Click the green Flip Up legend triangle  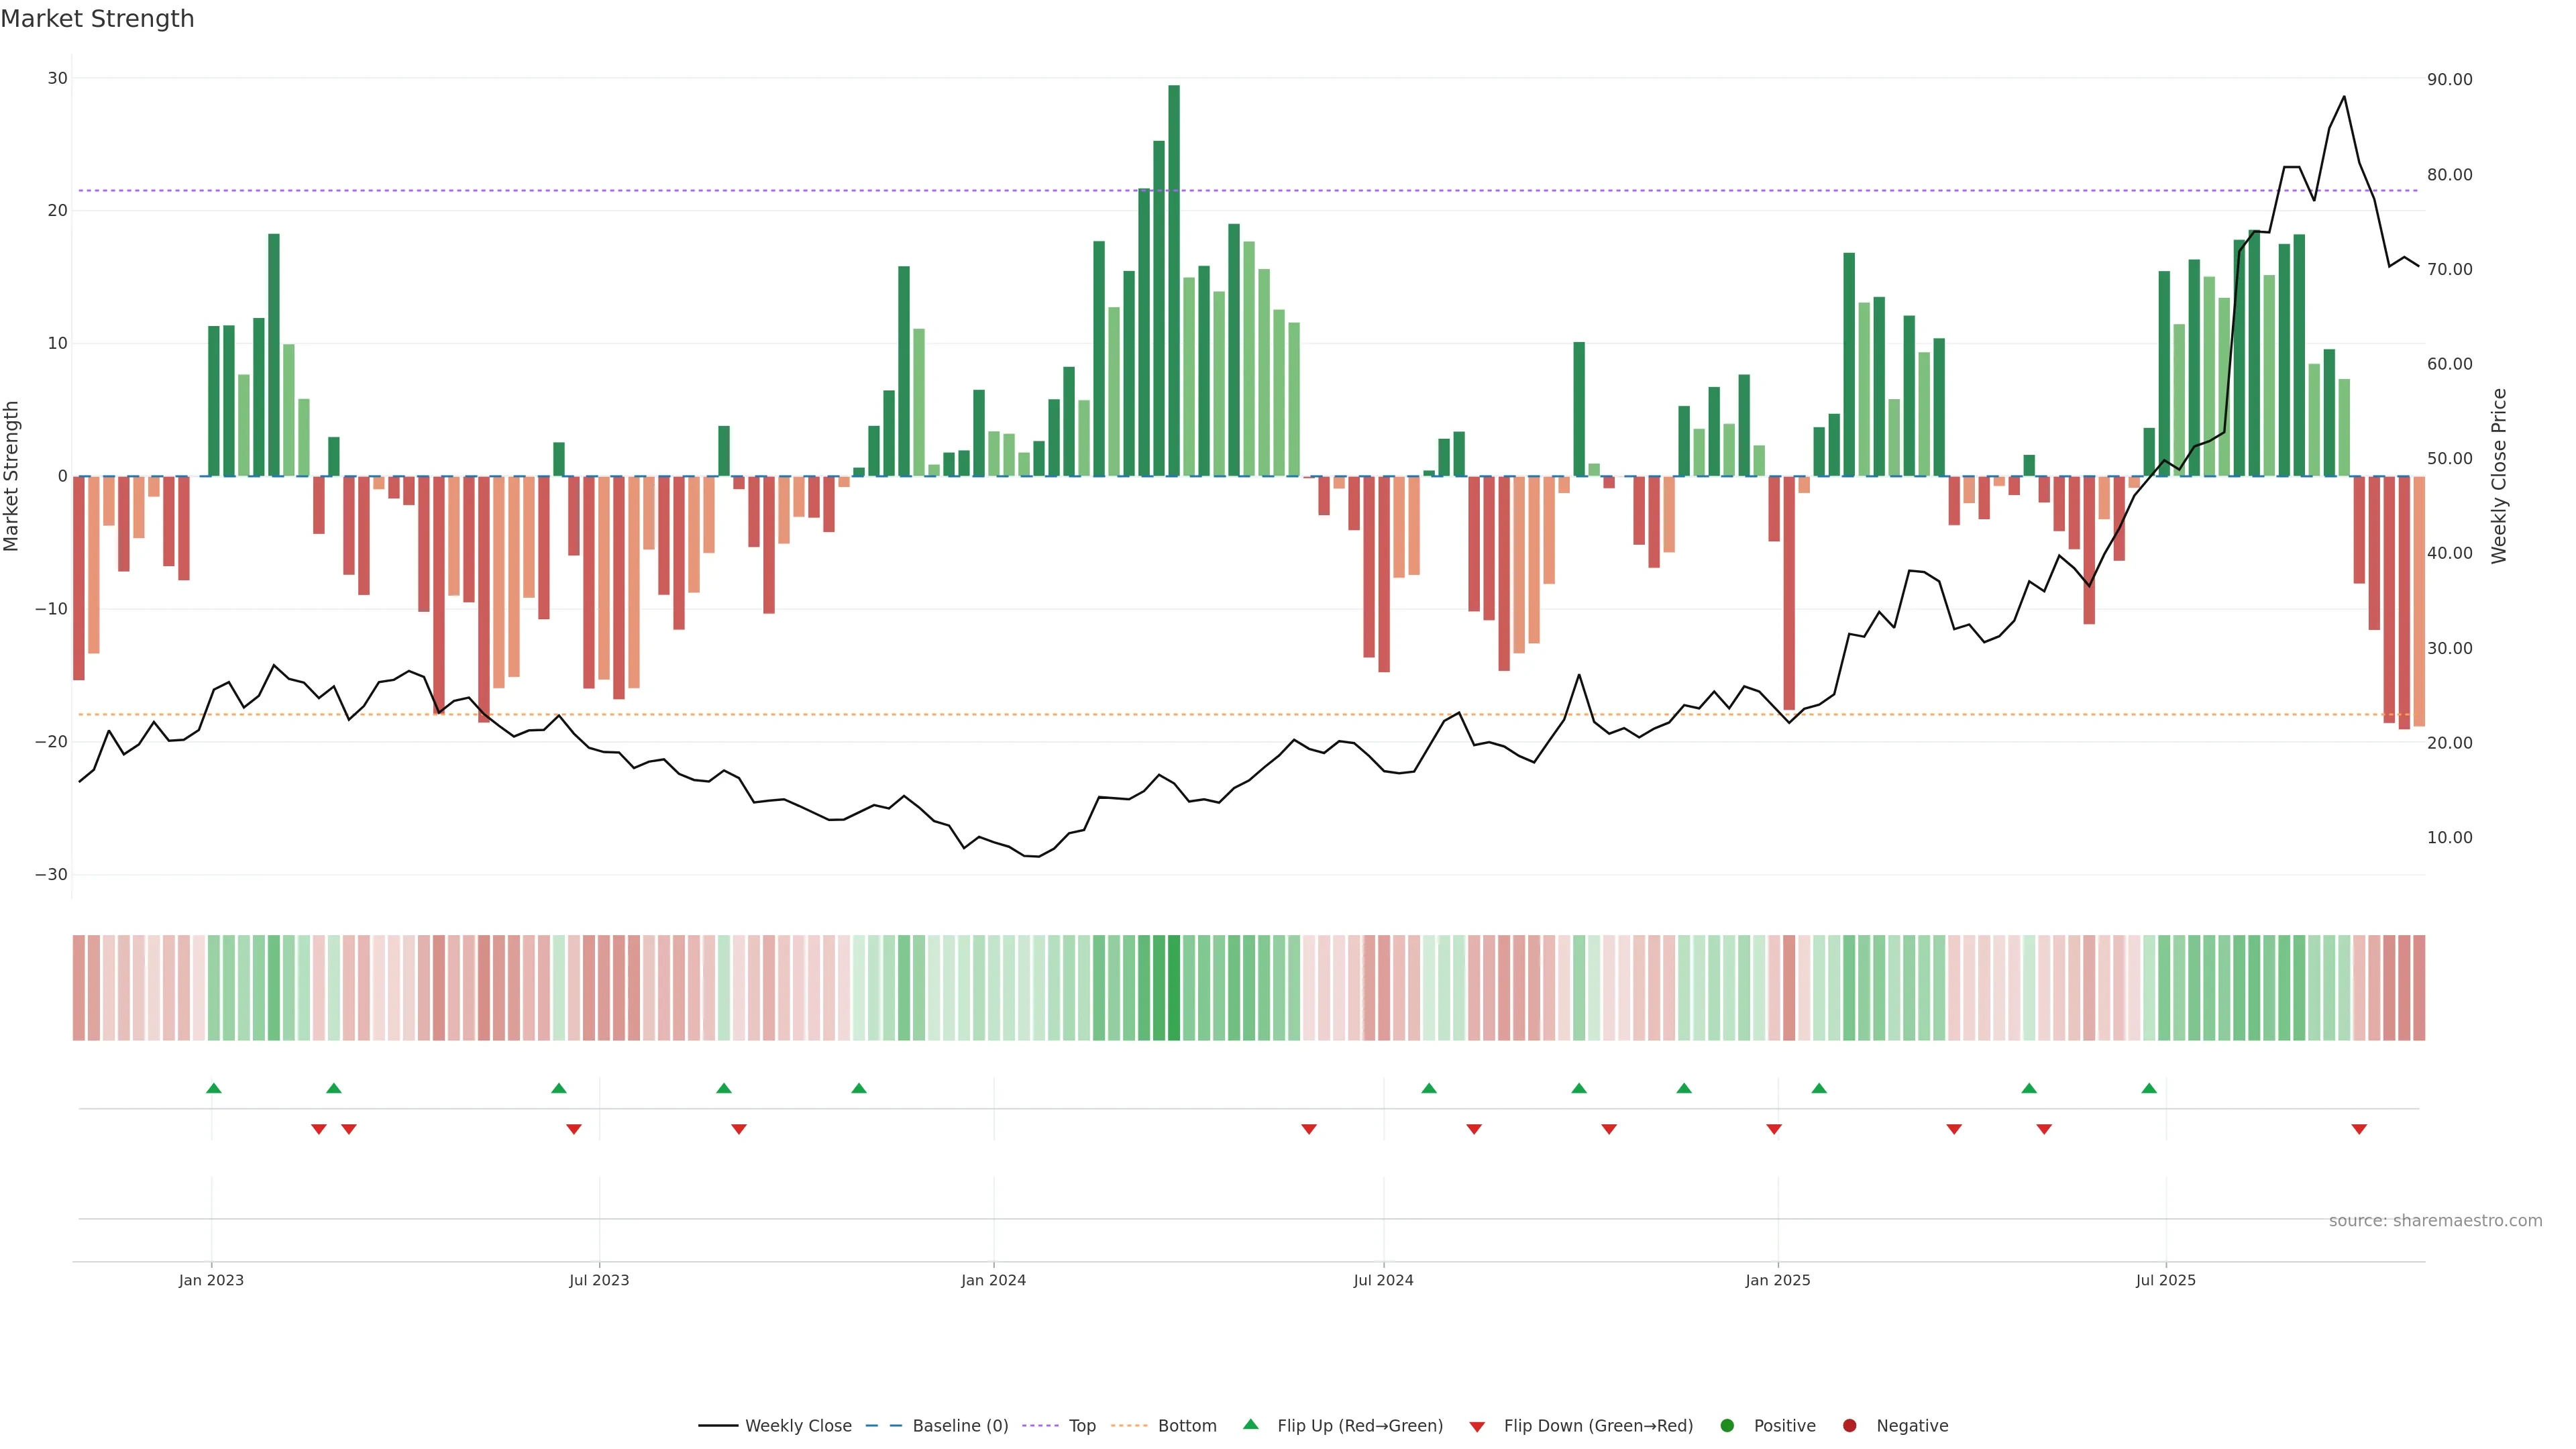pyautogui.click(x=1250, y=1424)
